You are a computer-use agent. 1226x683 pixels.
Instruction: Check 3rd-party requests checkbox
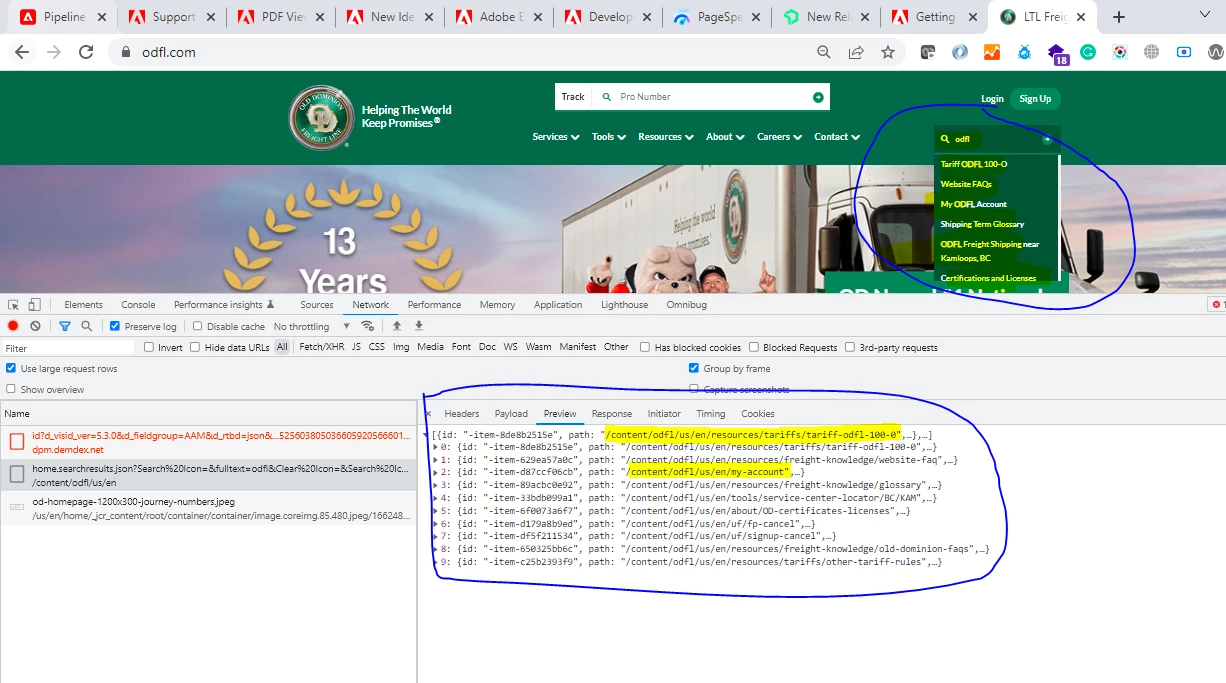pos(850,347)
